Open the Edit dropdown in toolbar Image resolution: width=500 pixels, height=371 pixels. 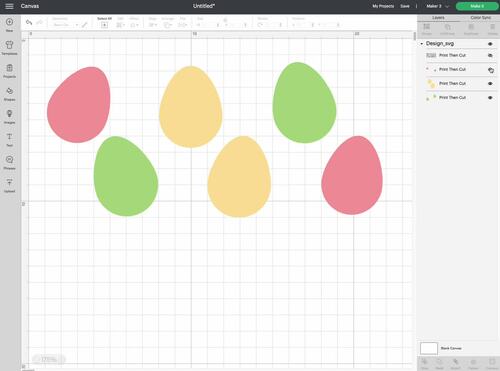(120, 25)
